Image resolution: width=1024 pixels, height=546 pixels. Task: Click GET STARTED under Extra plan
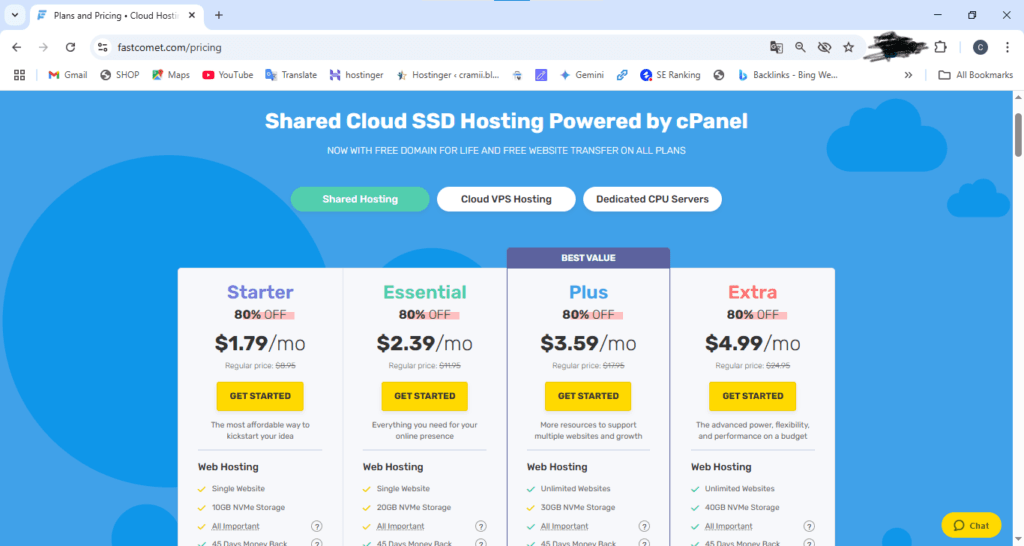(x=752, y=396)
